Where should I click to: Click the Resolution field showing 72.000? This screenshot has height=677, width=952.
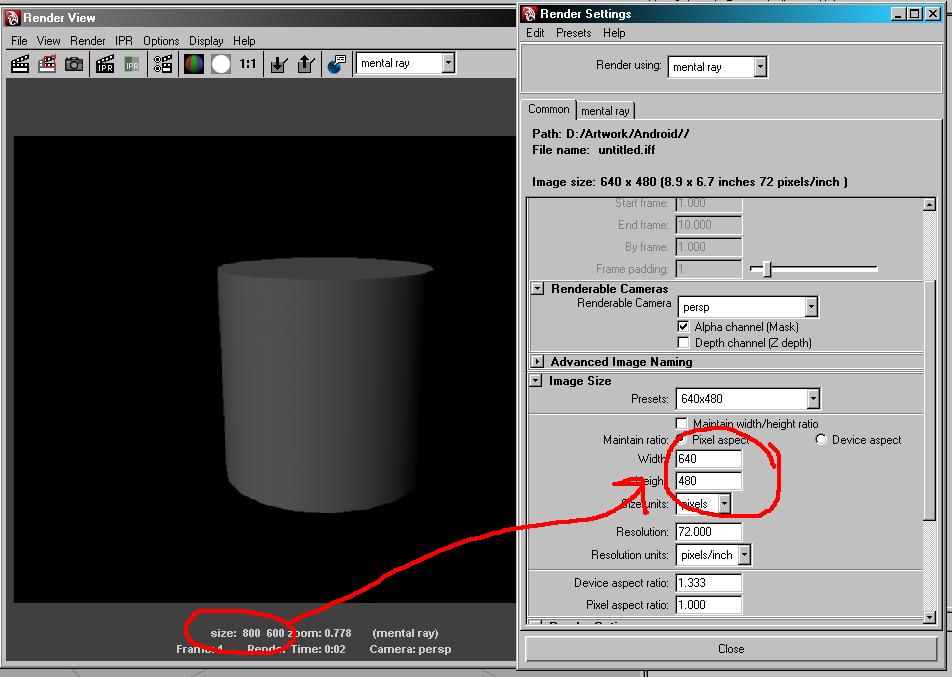pyautogui.click(x=709, y=532)
